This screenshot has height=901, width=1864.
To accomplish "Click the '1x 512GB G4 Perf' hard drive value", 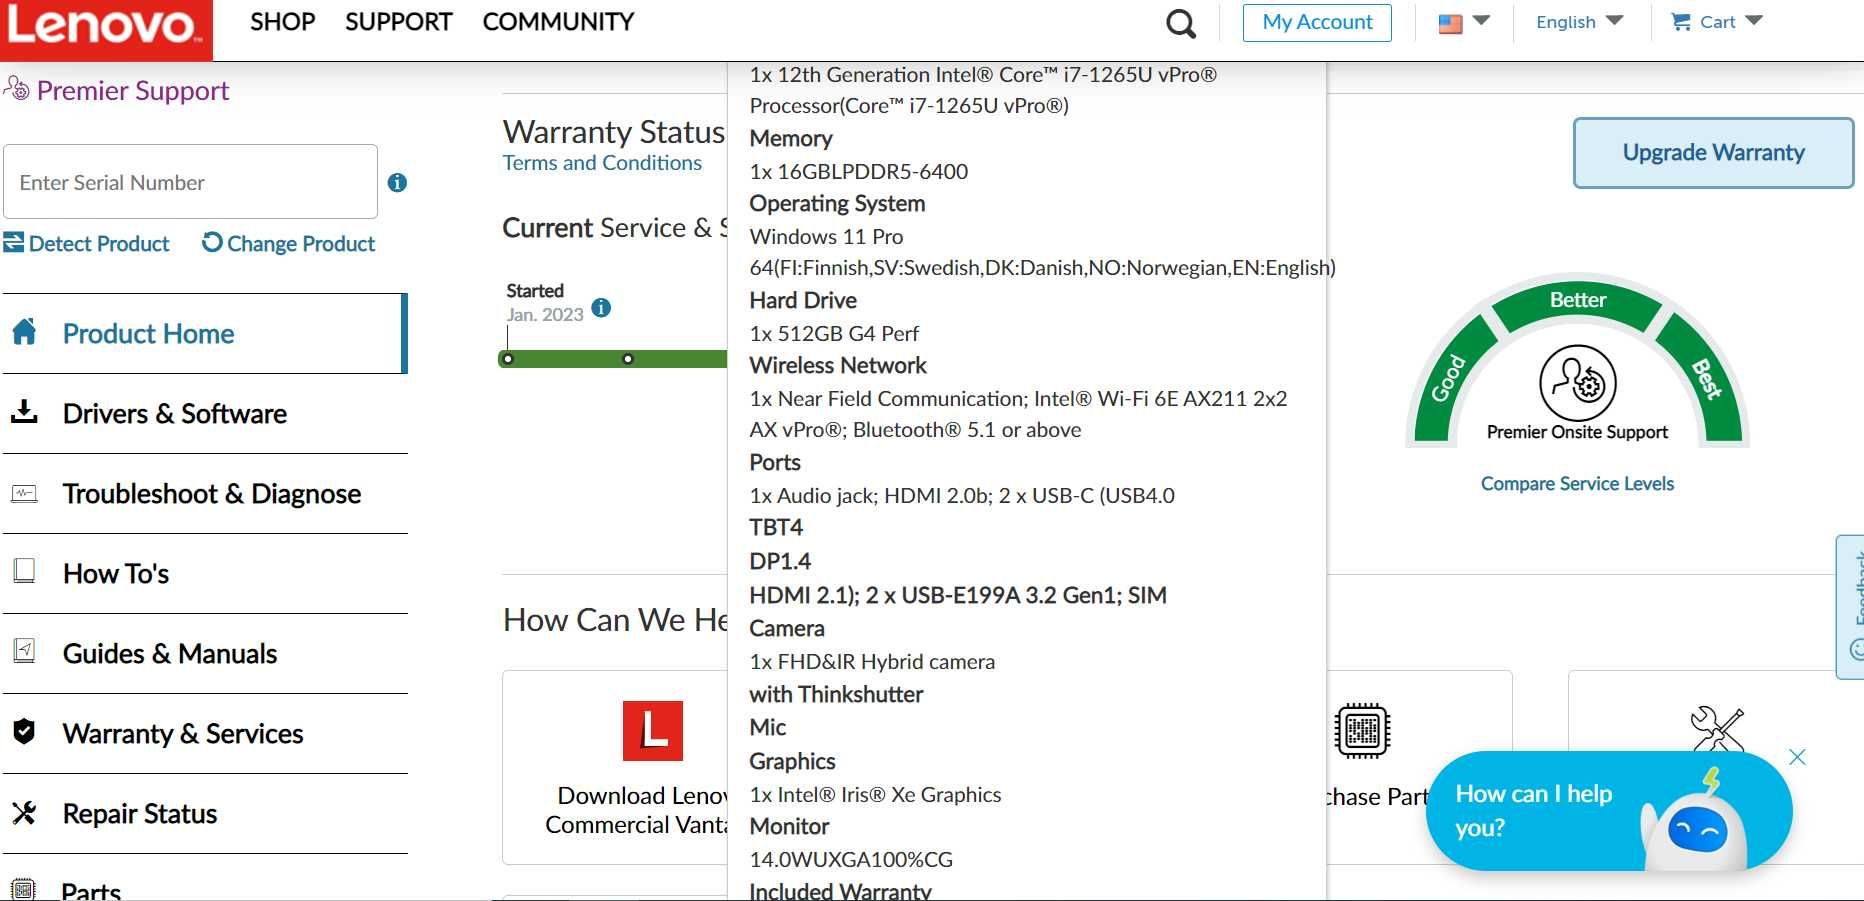I will point(834,334).
